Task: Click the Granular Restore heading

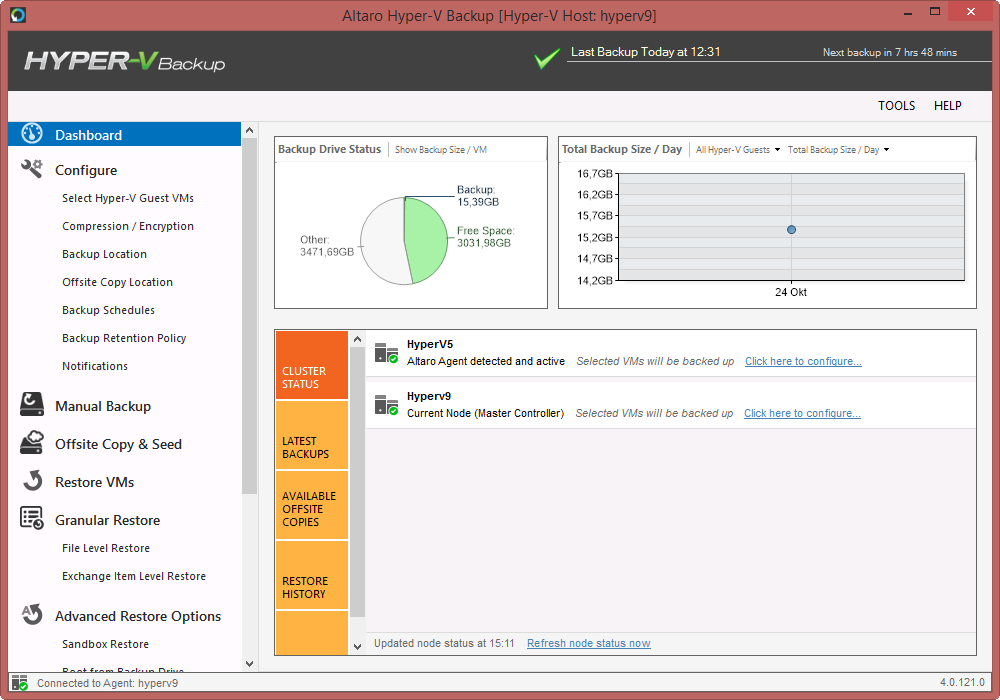Action: coord(107,520)
